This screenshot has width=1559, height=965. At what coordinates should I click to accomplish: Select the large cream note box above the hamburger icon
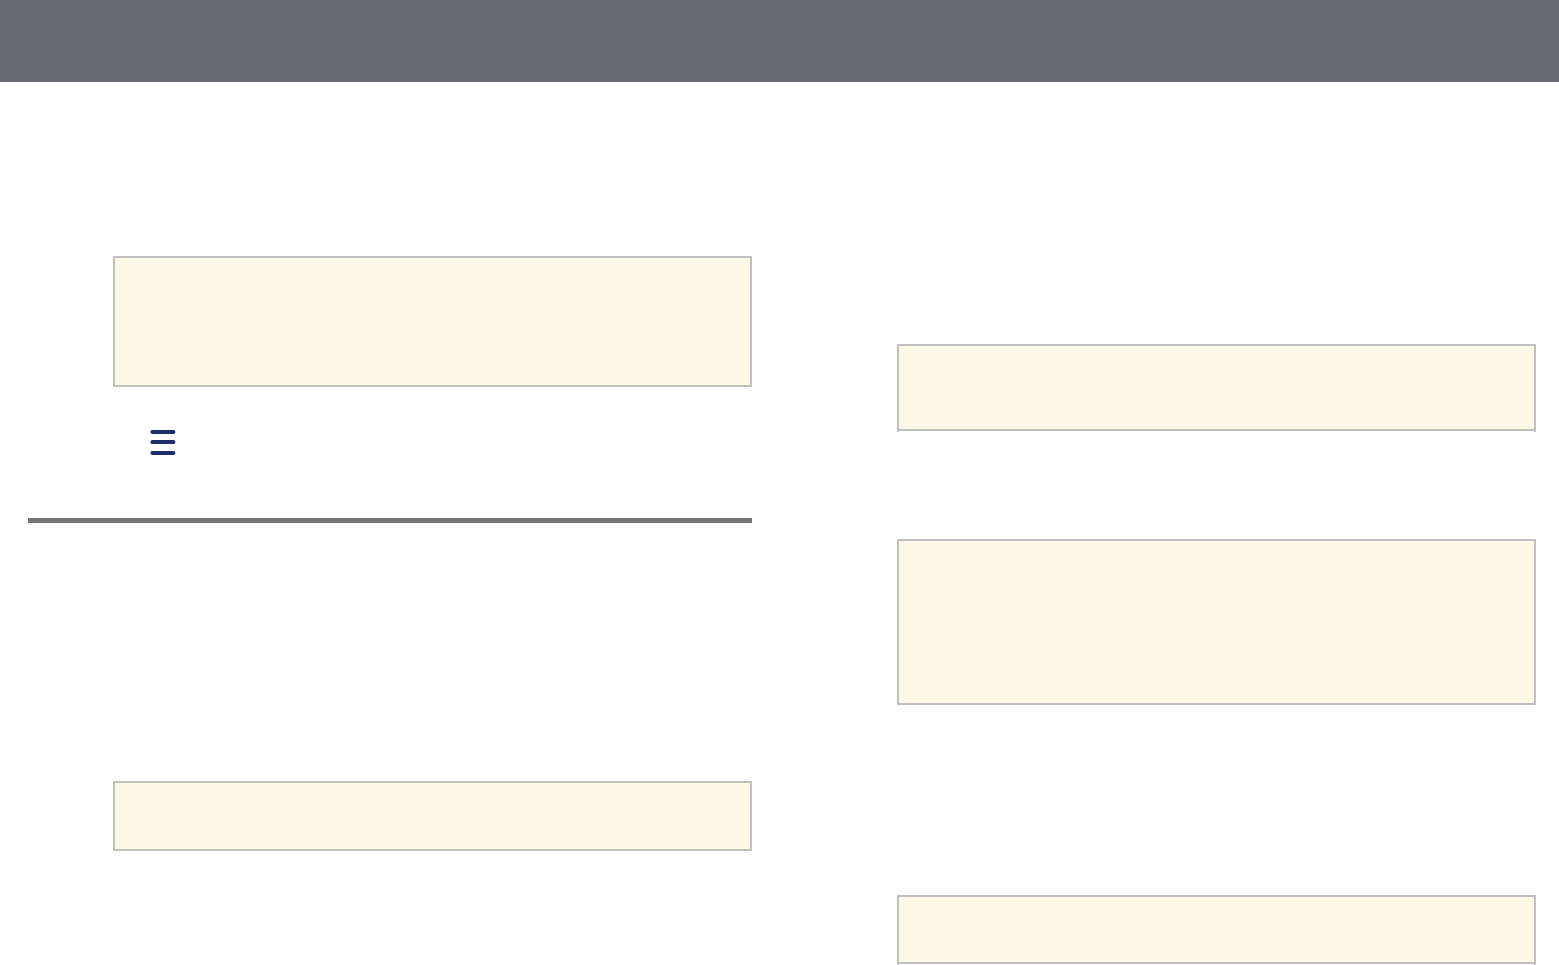432,321
